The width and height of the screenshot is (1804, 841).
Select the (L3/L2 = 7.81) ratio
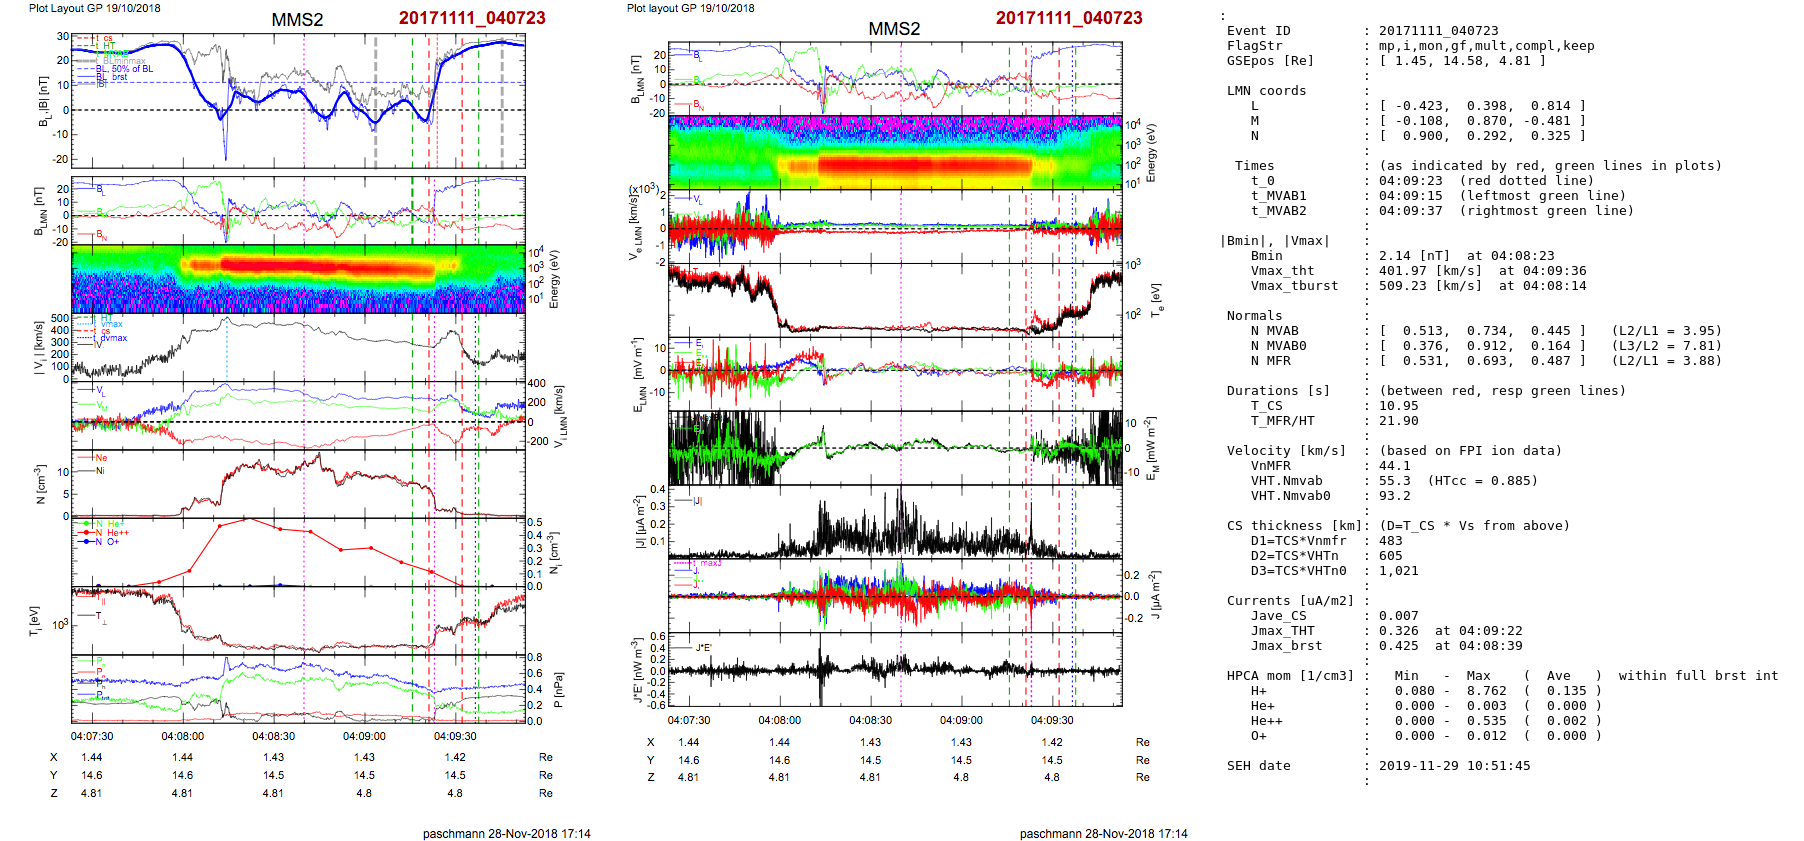pos(1667,346)
